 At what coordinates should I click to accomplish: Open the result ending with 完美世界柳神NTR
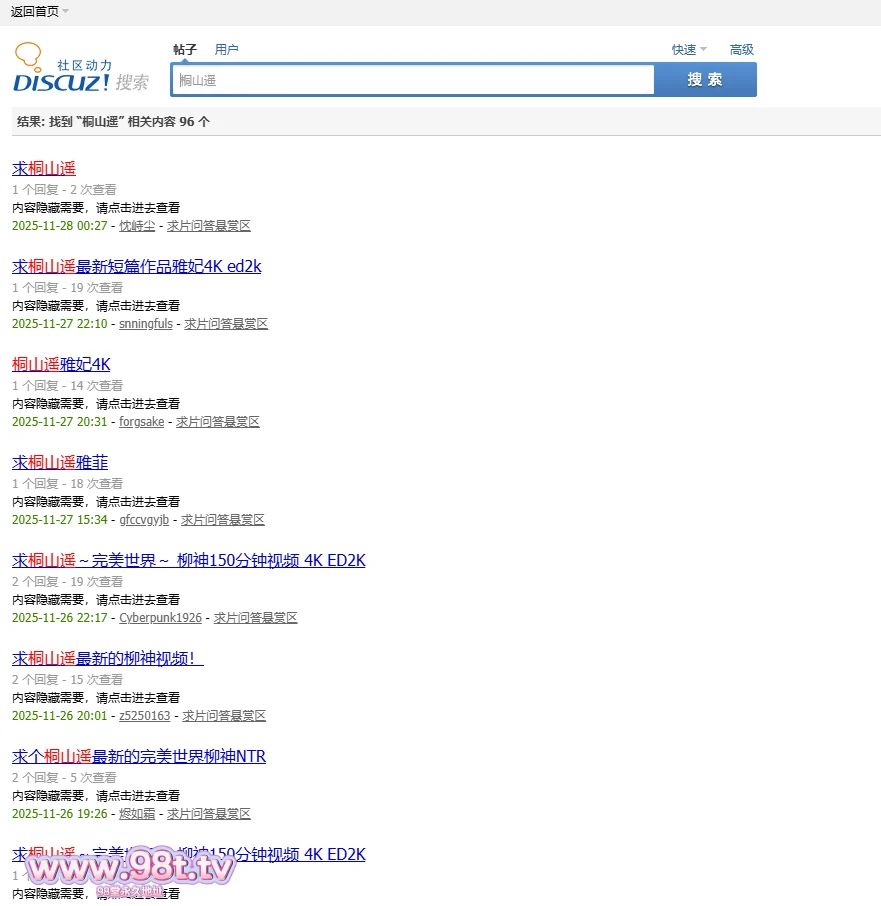pyautogui.click(x=138, y=756)
